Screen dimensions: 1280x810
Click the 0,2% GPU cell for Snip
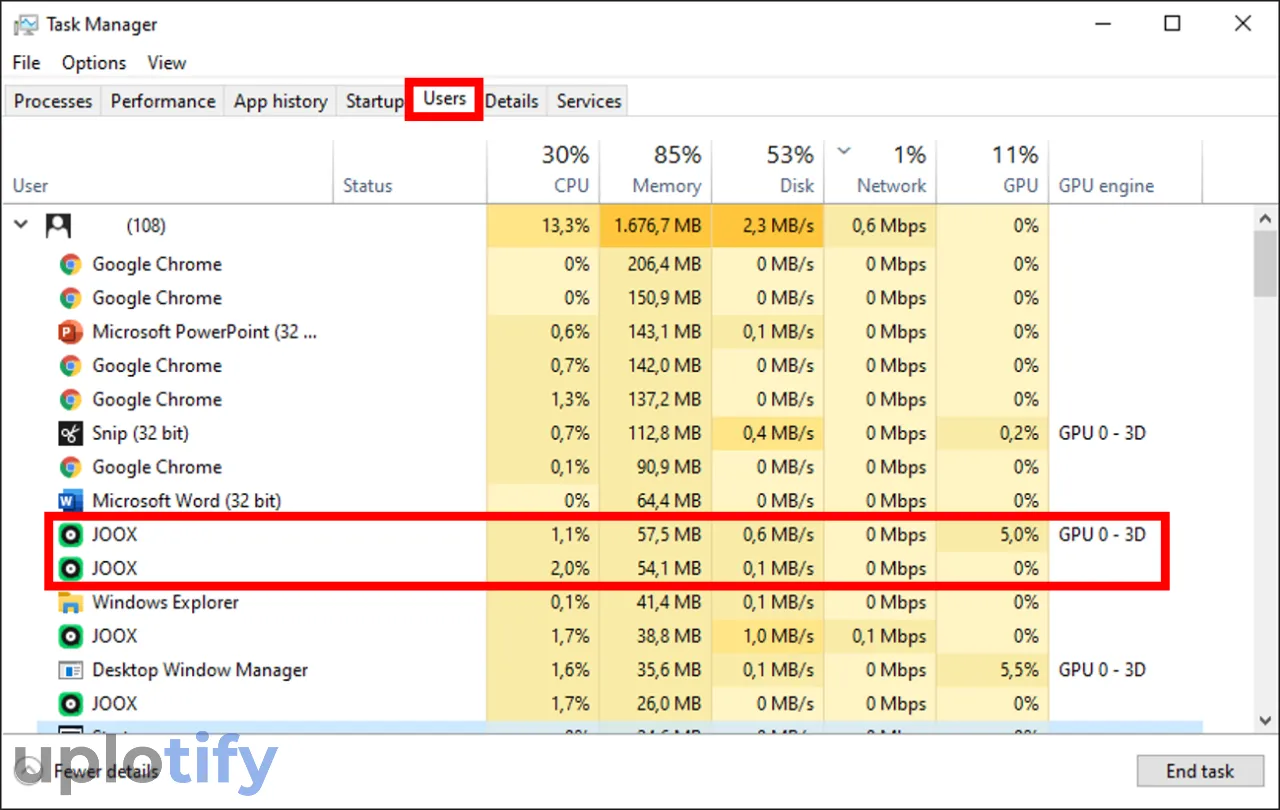click(992, 434)
